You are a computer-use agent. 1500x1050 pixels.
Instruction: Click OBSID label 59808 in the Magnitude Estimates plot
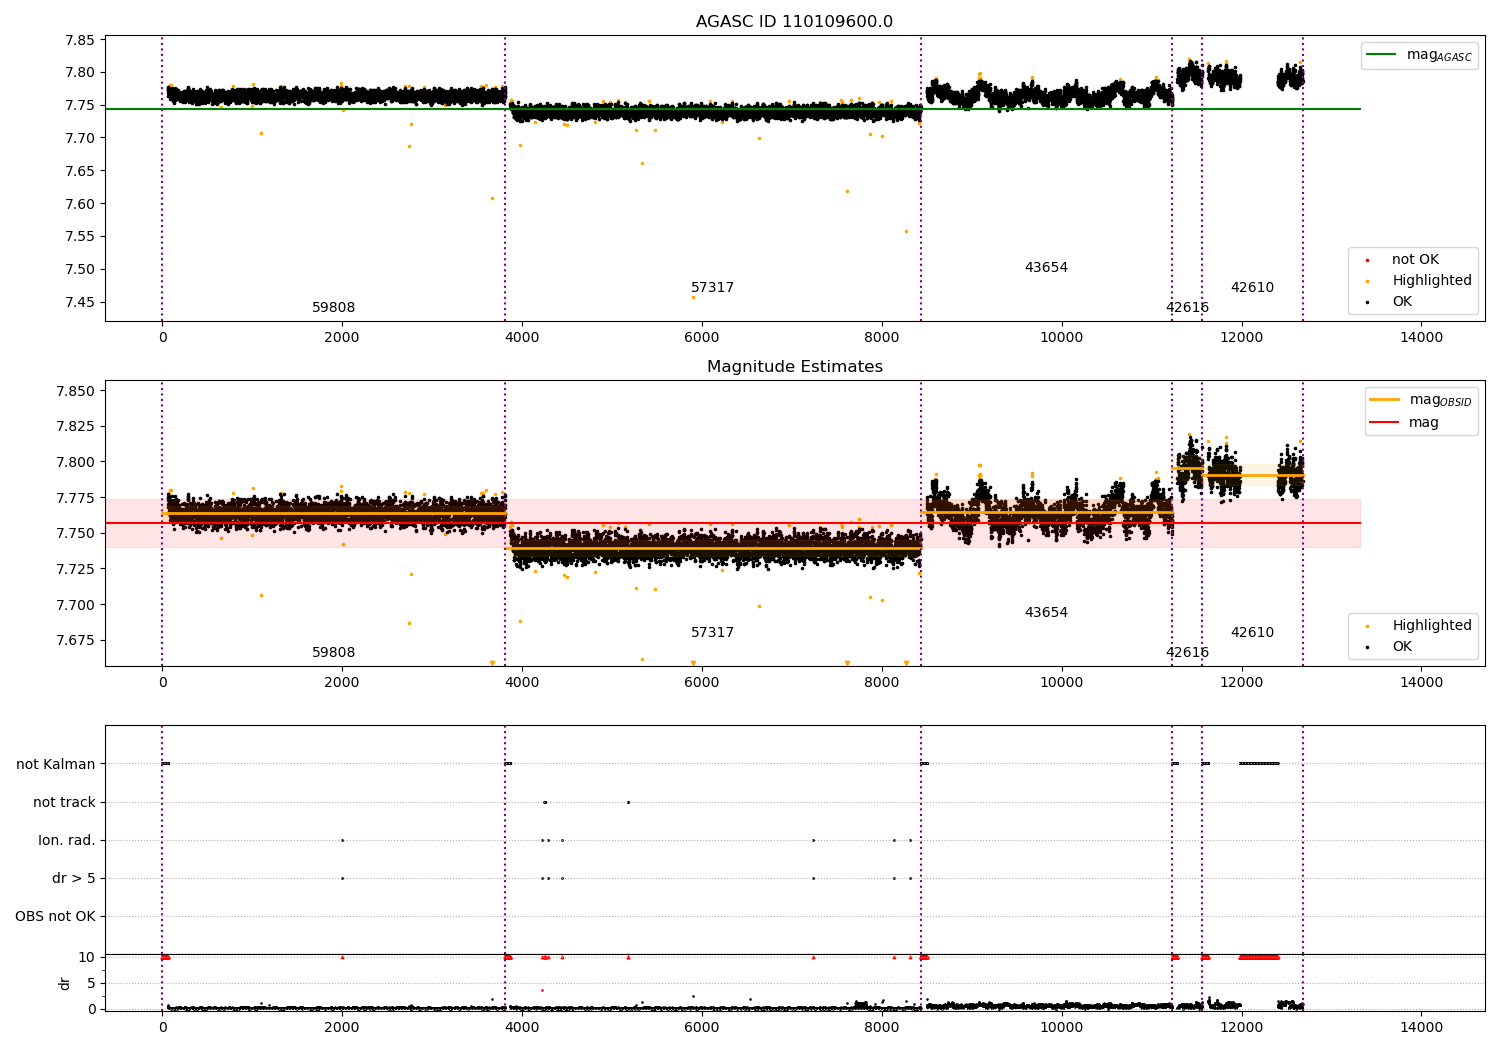pyautogui.click(x=333, y=653)
